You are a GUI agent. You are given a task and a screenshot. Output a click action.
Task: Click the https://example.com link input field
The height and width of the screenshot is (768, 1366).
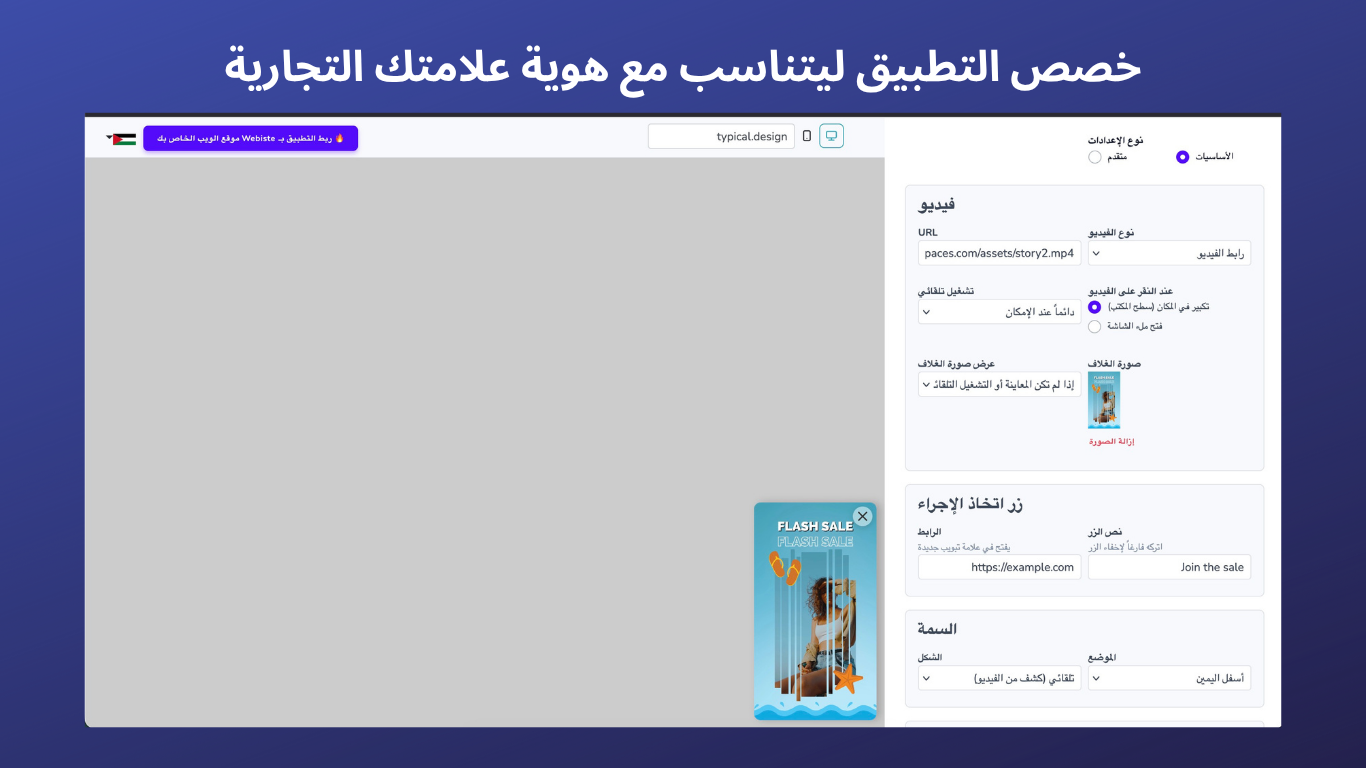pos(999,567)
